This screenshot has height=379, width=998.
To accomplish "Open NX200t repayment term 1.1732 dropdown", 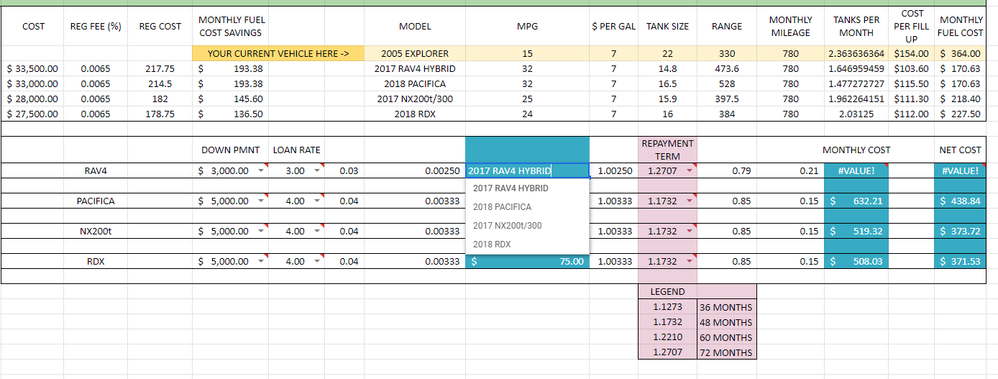I will click(689, 231).
